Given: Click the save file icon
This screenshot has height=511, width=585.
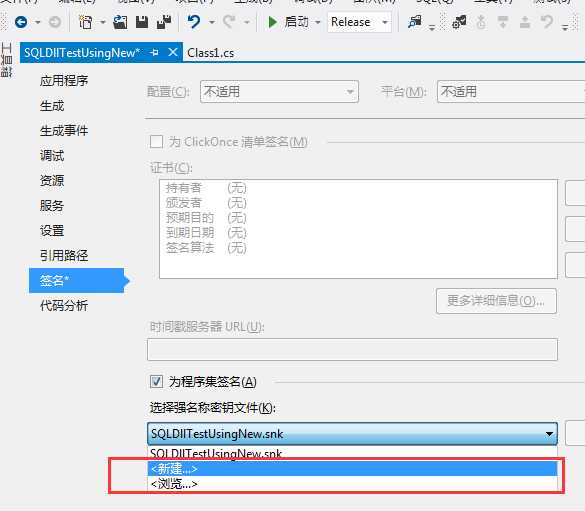Looking at the screenshot, I should 142,22.
